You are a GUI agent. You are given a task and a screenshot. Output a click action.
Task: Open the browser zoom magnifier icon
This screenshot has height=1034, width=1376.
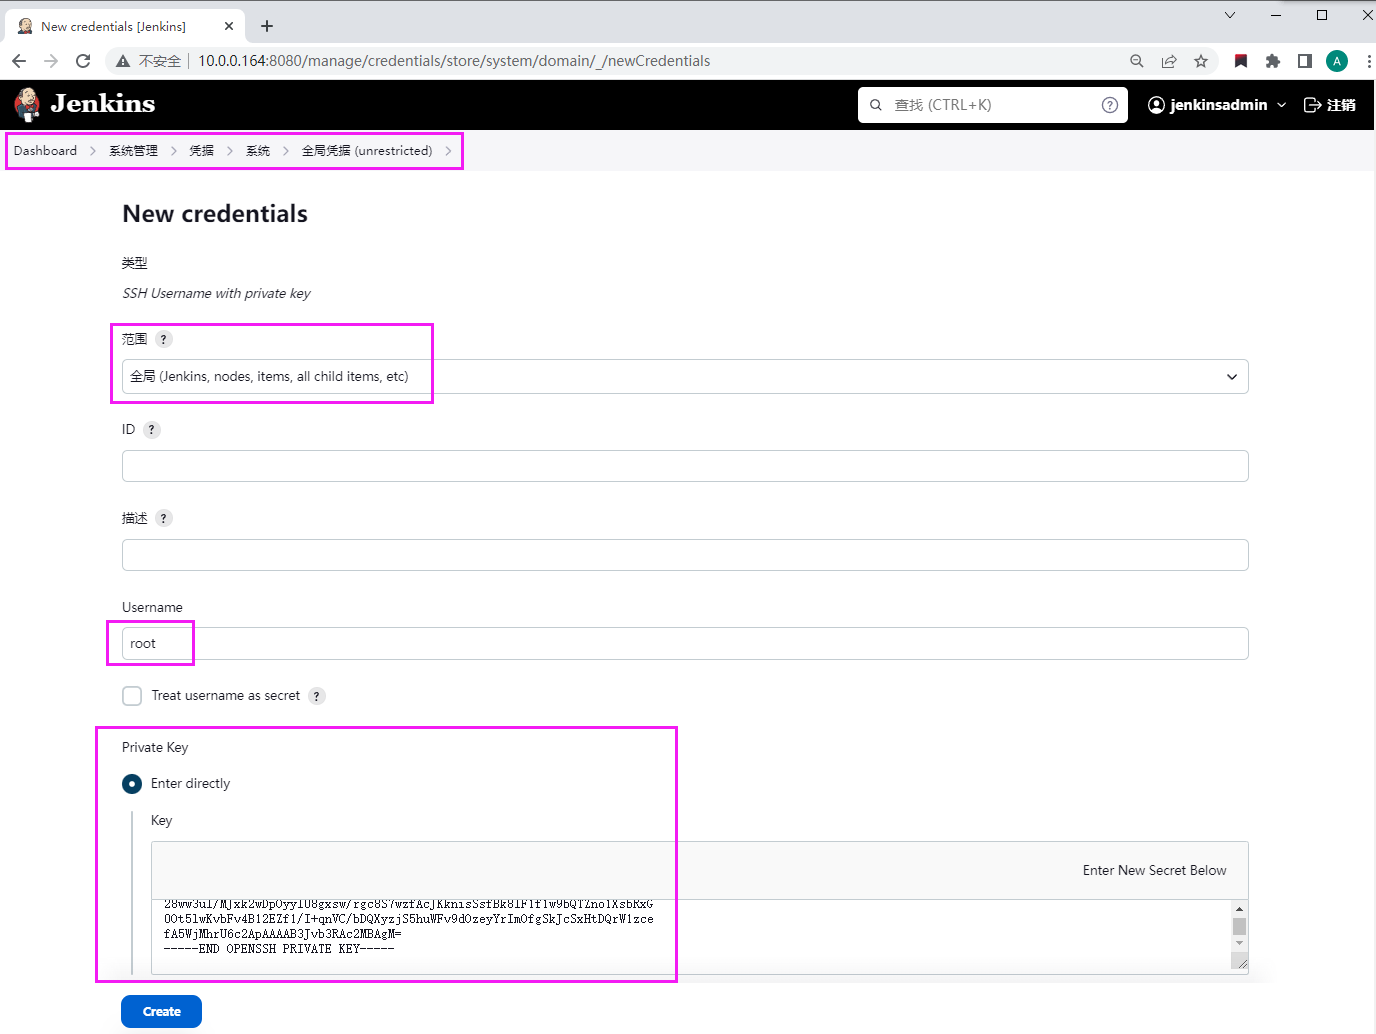click(x=1137, y=61)
